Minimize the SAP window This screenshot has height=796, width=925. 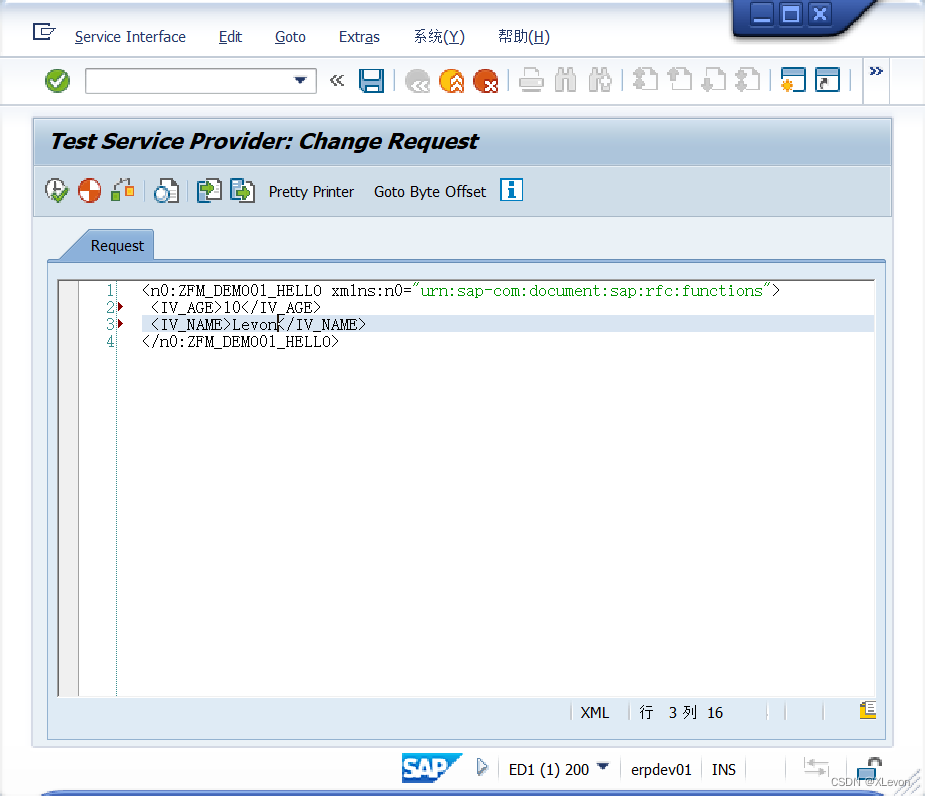click(762, 14)
